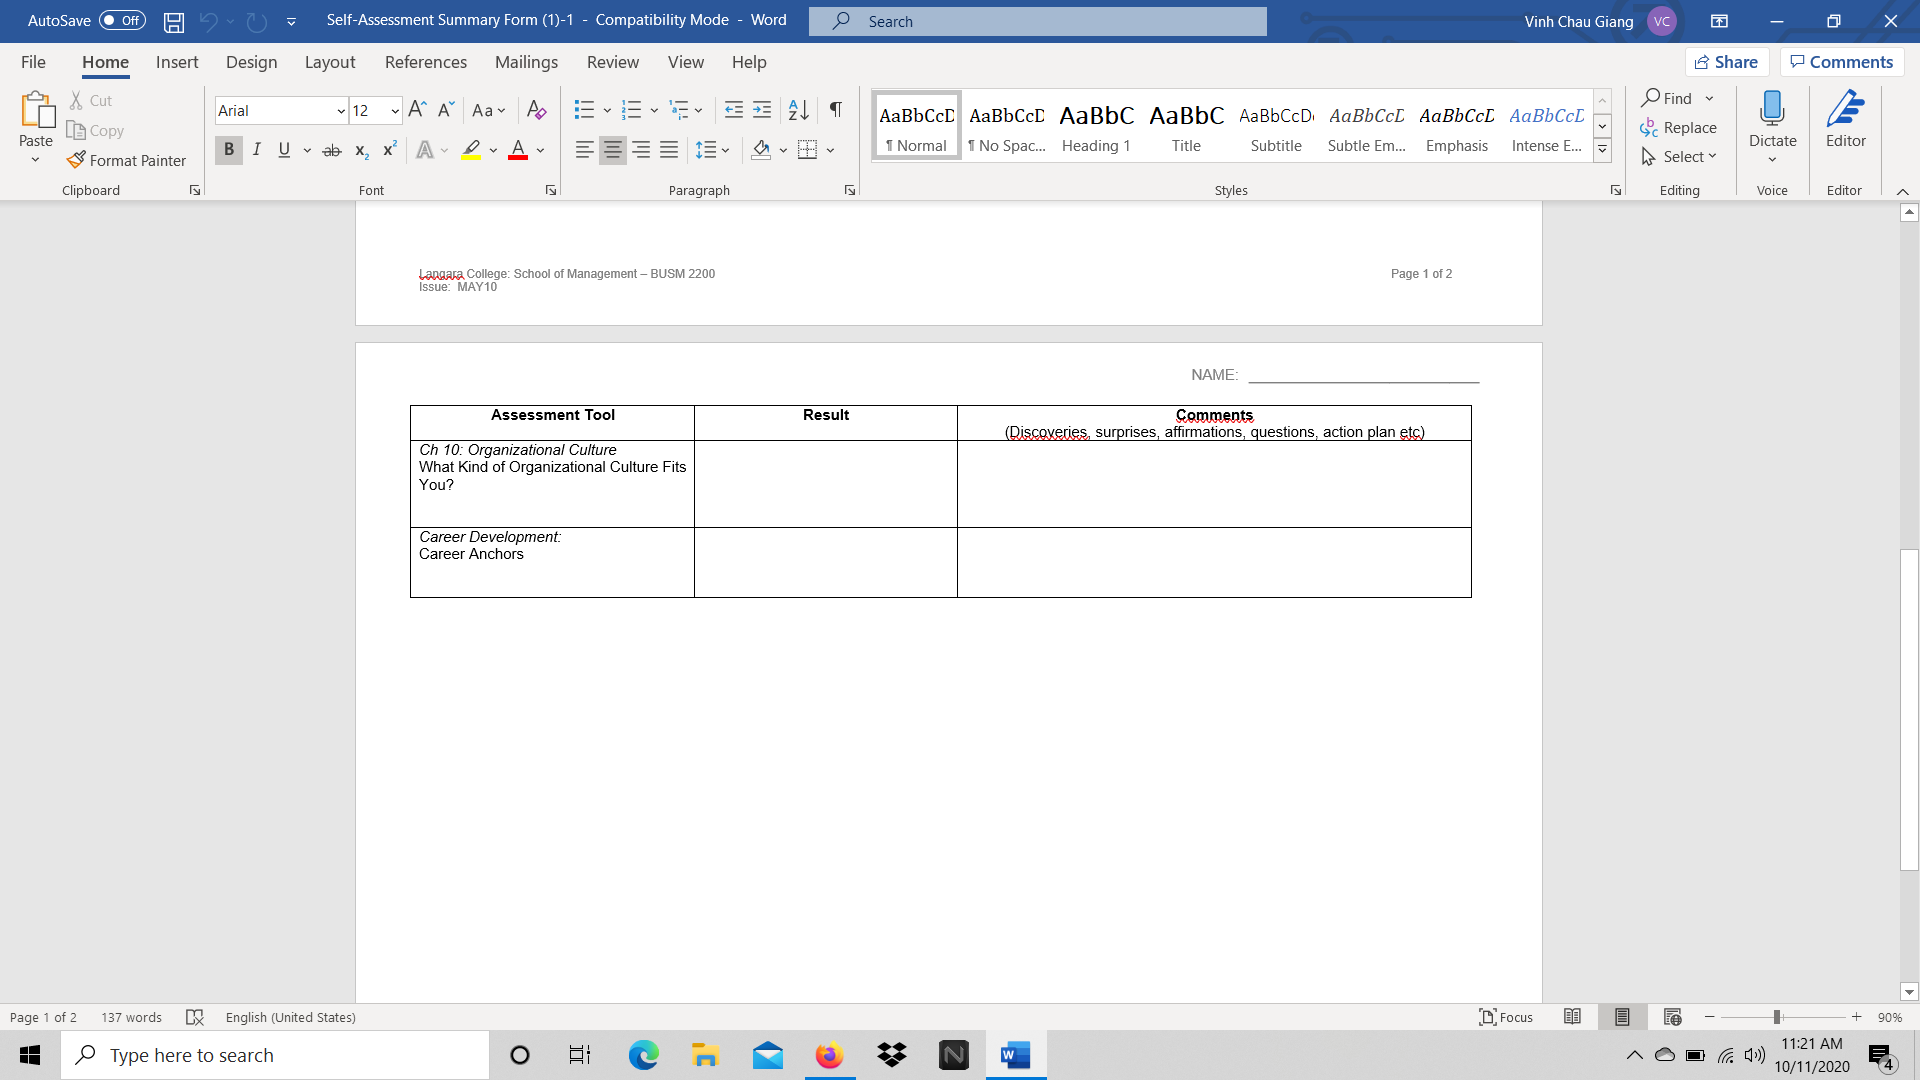Viewport: 1920px width, 1080px height.
Task: Click the Search box in title bar
Action: (x=1038, y=21)
